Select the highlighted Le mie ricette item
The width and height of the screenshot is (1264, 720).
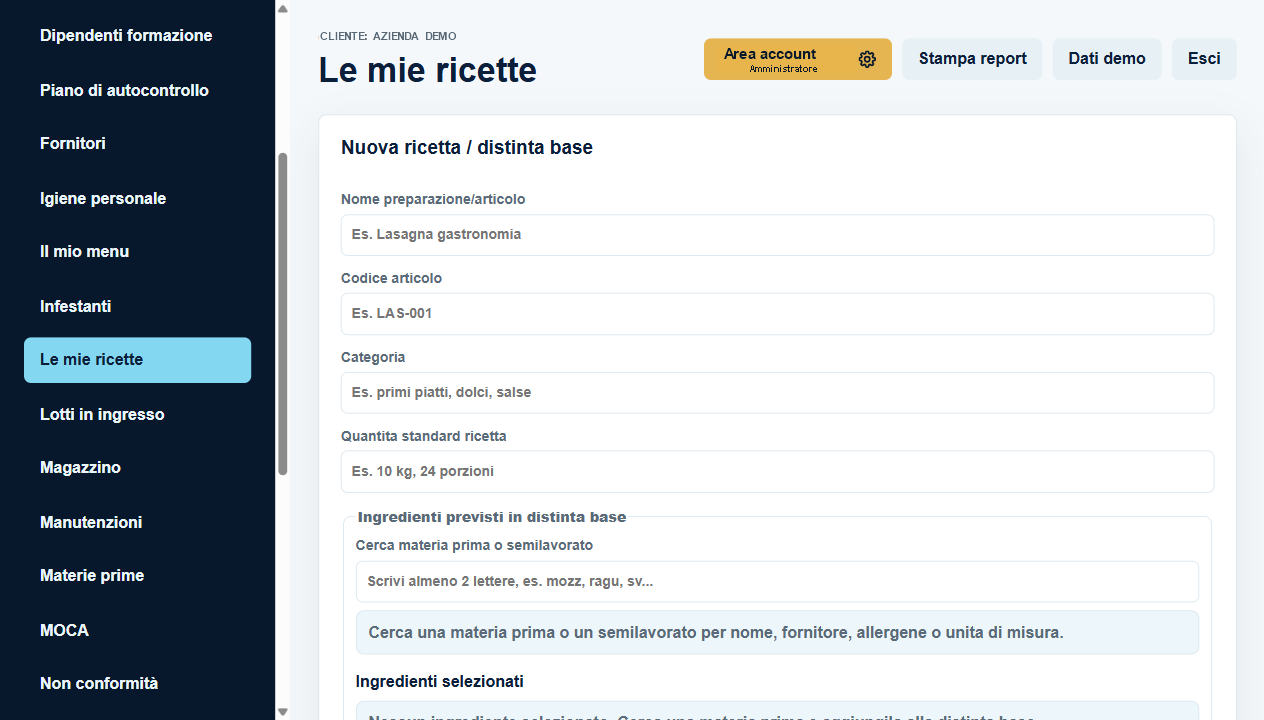point(137,360)
